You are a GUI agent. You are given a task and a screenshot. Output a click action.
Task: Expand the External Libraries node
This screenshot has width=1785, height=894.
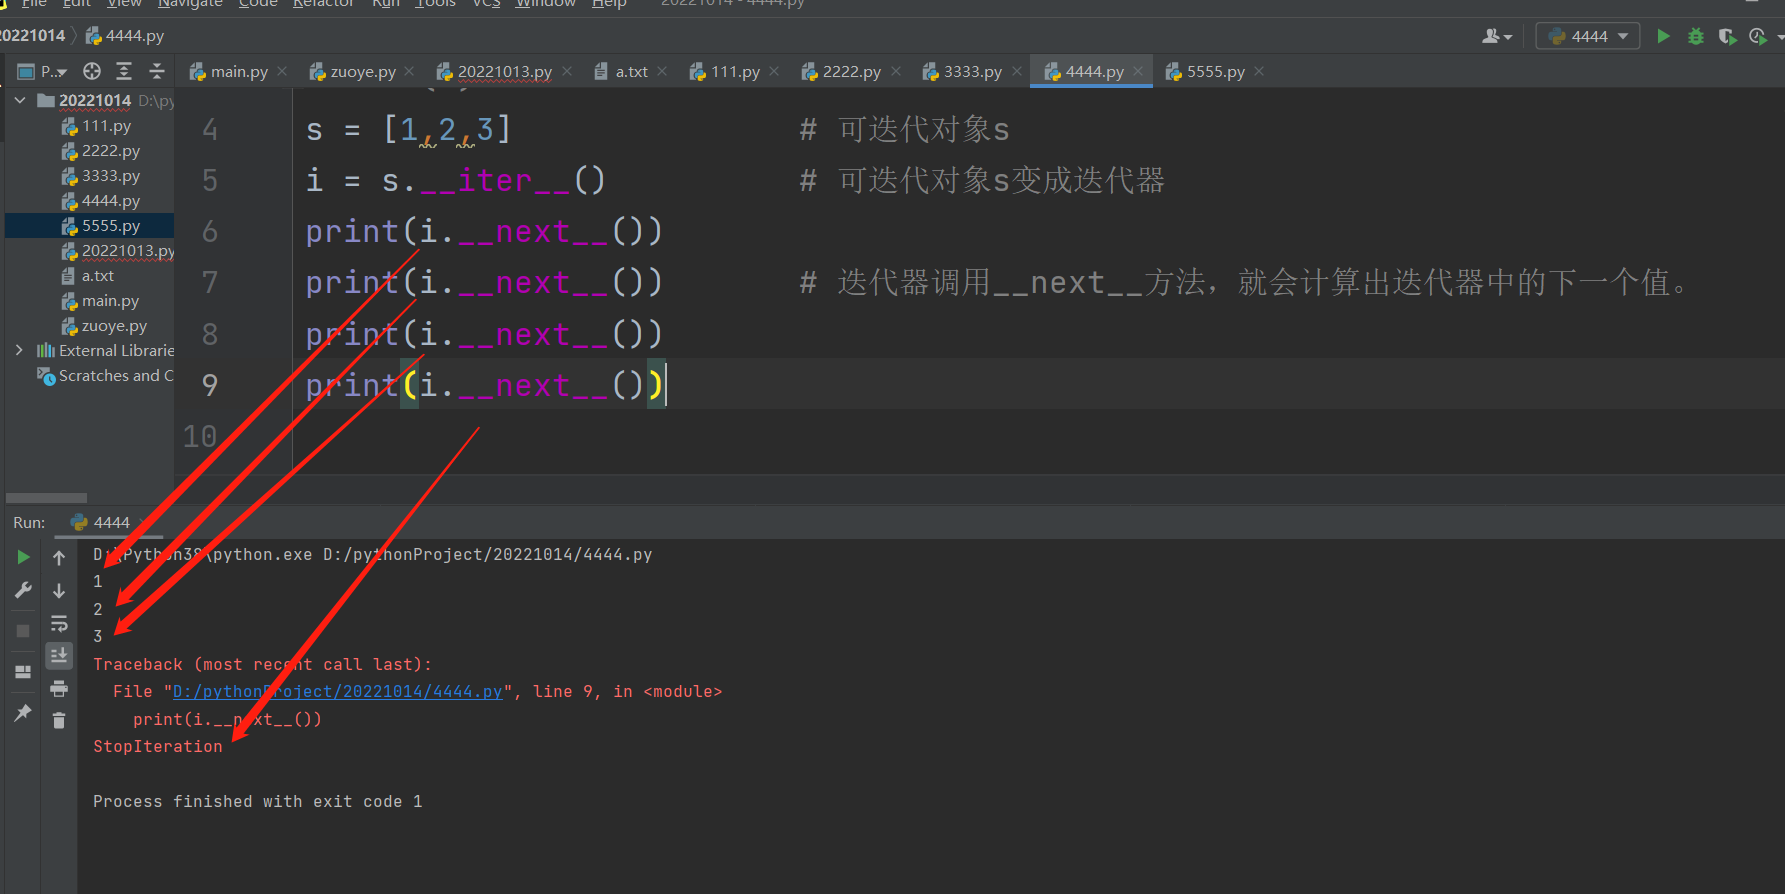coord(20,350)
